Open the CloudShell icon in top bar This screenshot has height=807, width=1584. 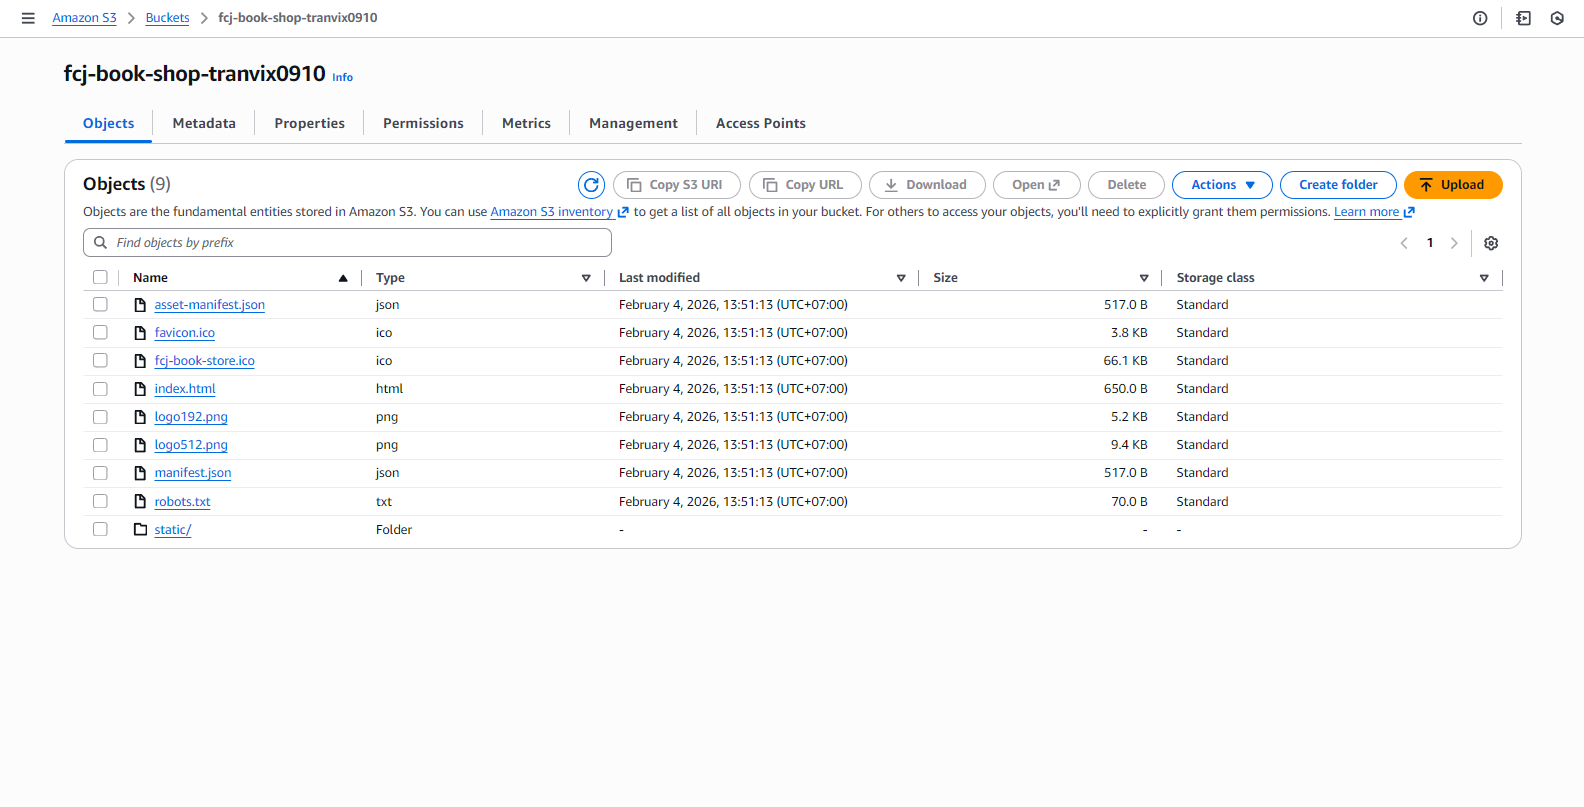(1523, 18)
